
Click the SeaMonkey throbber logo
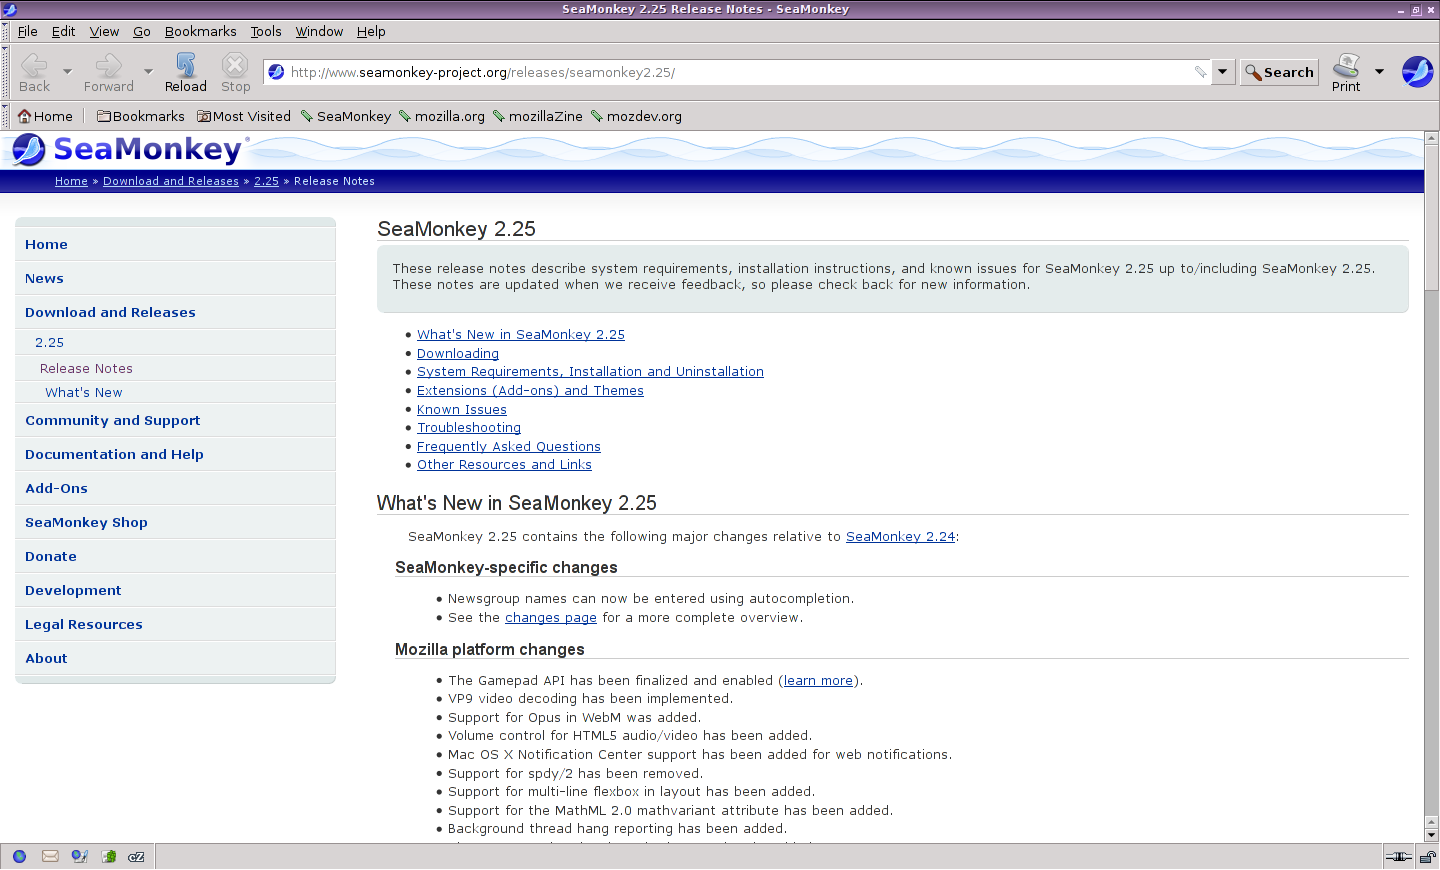click(x=1417, y=72)
